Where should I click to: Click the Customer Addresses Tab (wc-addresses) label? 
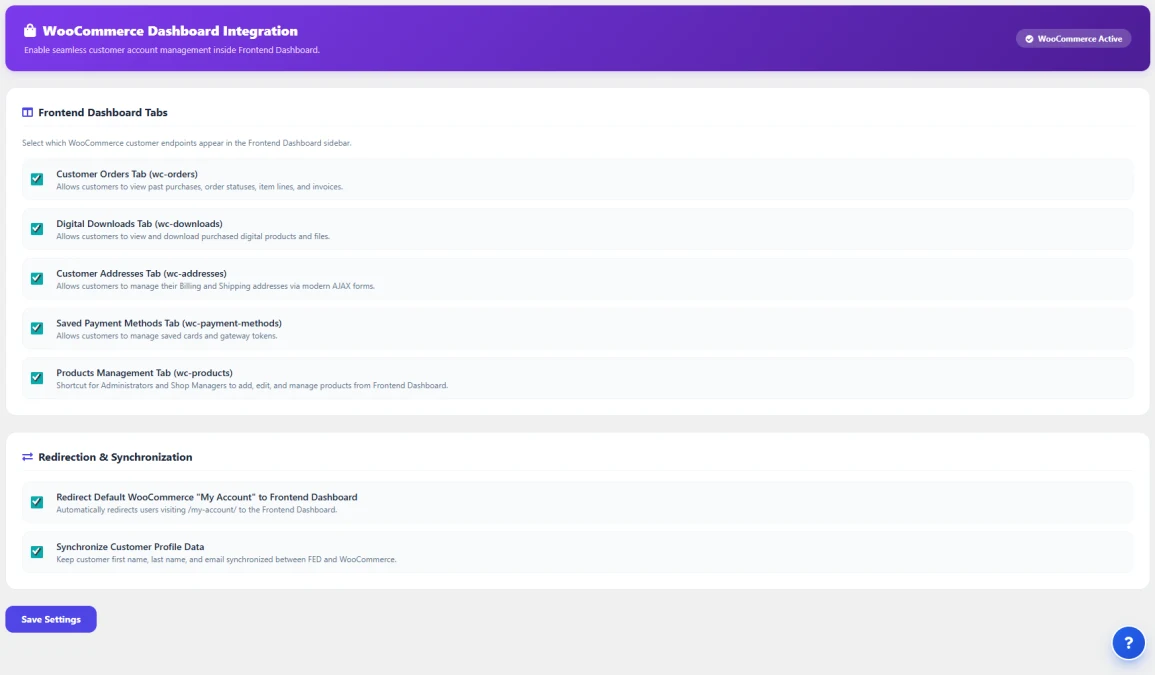pos(141,273)
